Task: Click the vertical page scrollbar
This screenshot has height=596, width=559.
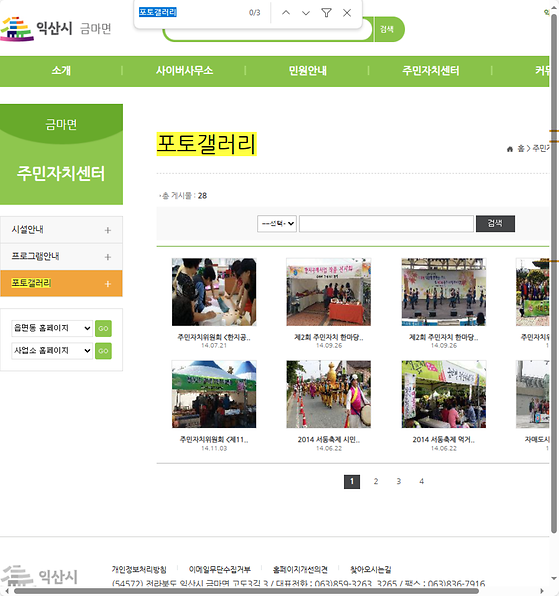Action: (x=554, y=274)
